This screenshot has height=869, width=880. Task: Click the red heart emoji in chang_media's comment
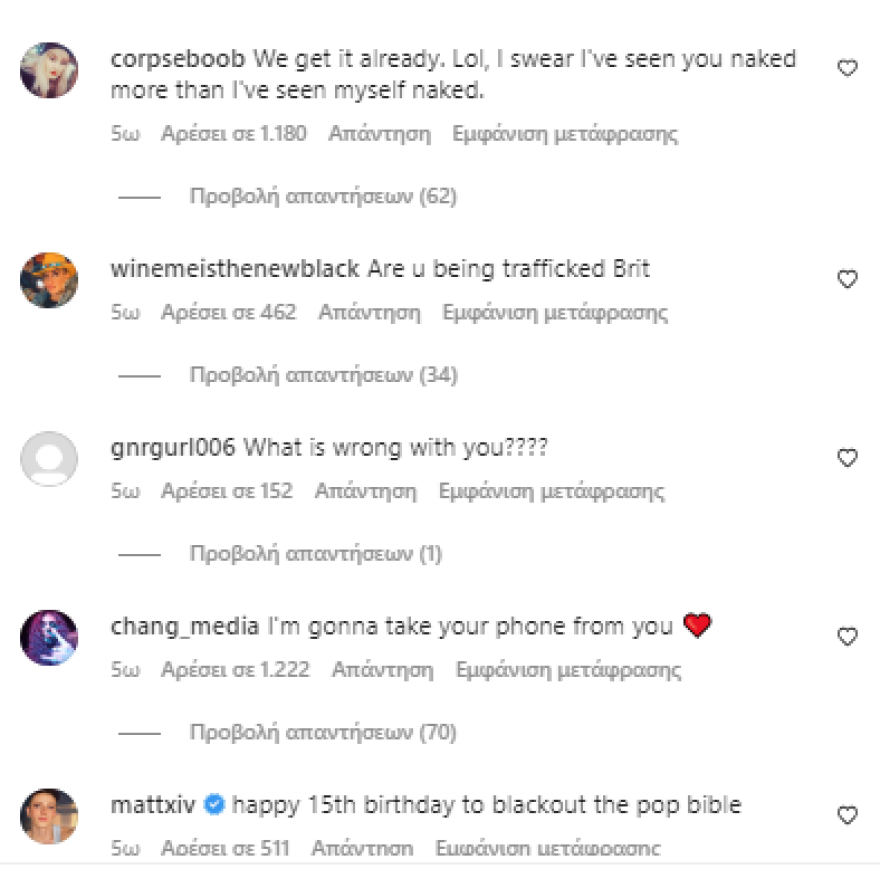(698, 624)
